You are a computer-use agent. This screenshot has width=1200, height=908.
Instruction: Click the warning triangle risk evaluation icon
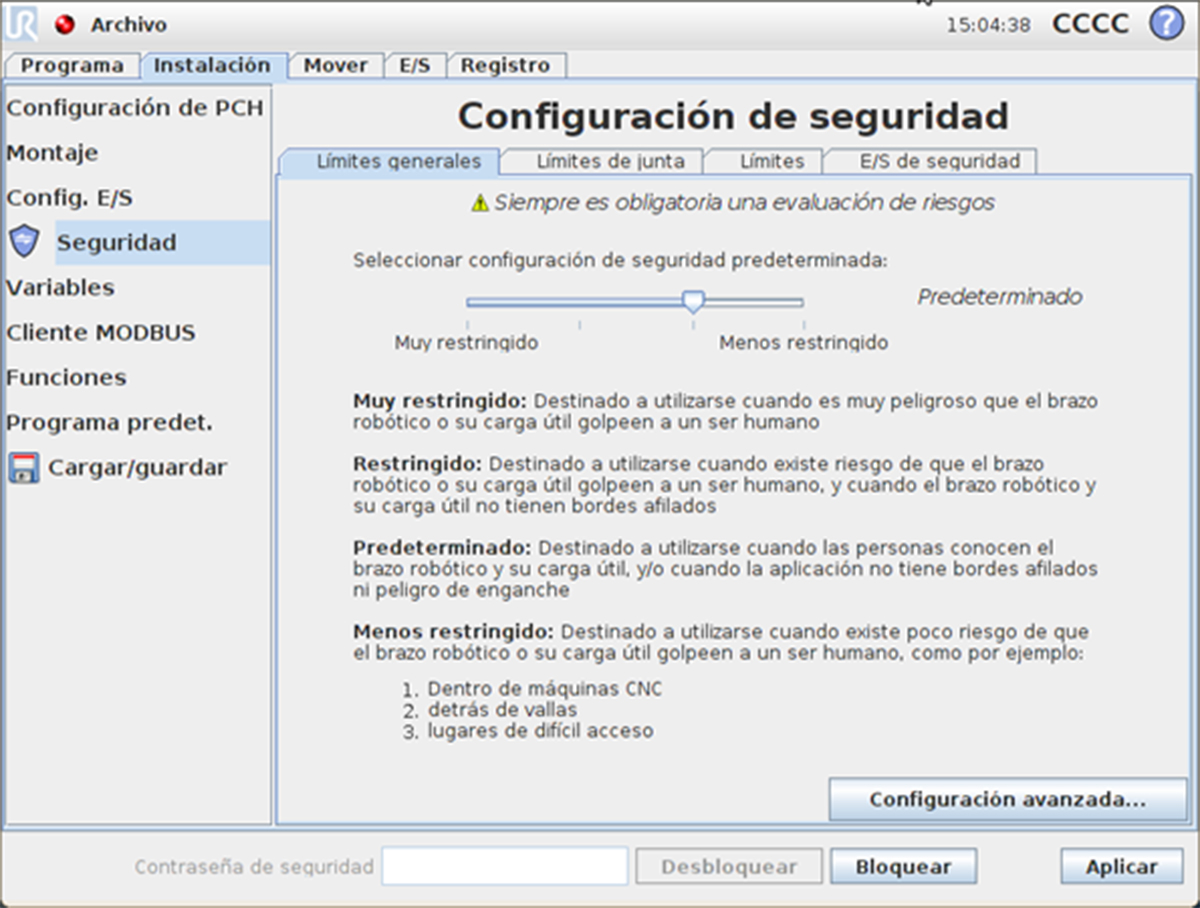pyautogui.click(x=480, y=203)
